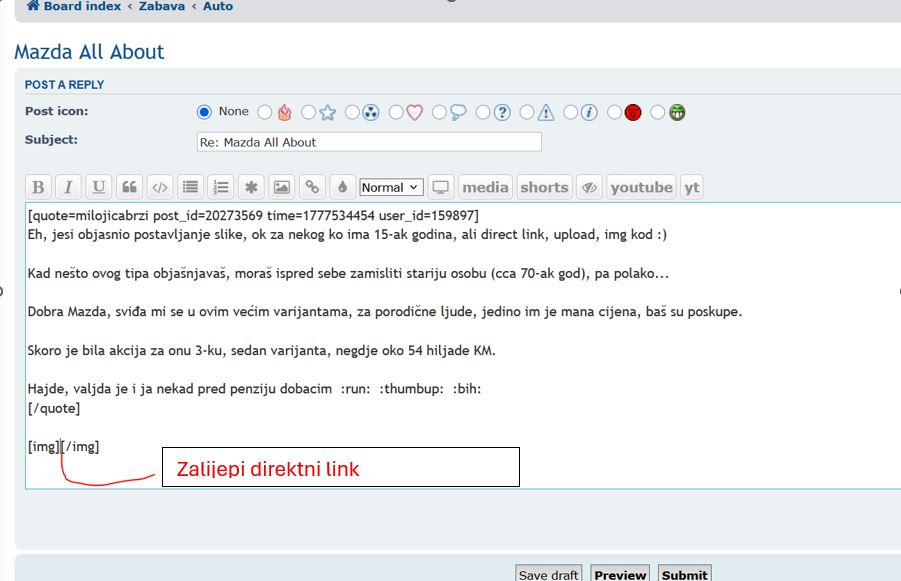This screenshot has width=901, height=581.
Task: Click the quote header line with milojicabrzi
Action: pos(253,216)
